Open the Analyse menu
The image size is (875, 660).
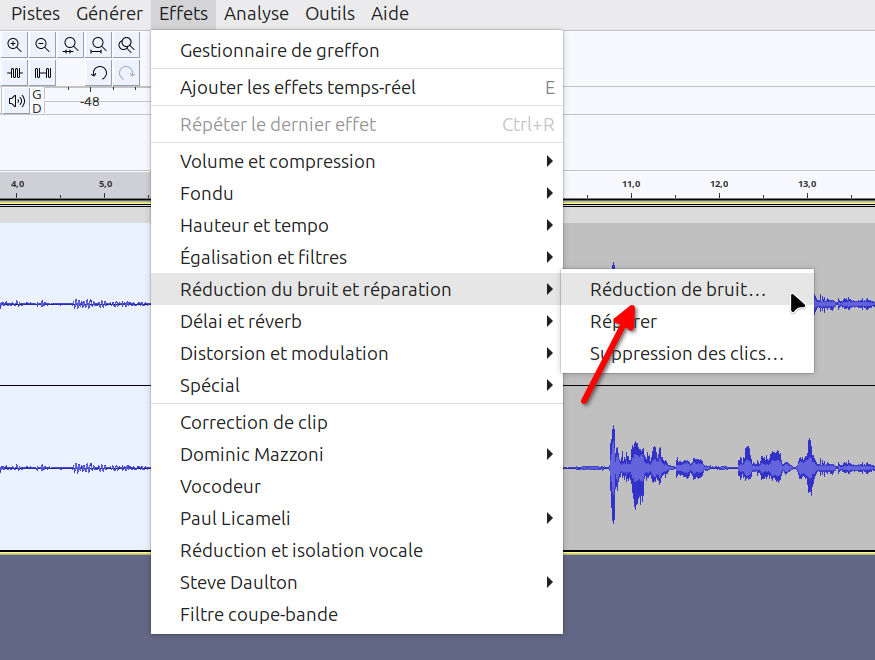click(x=256, y=14)
